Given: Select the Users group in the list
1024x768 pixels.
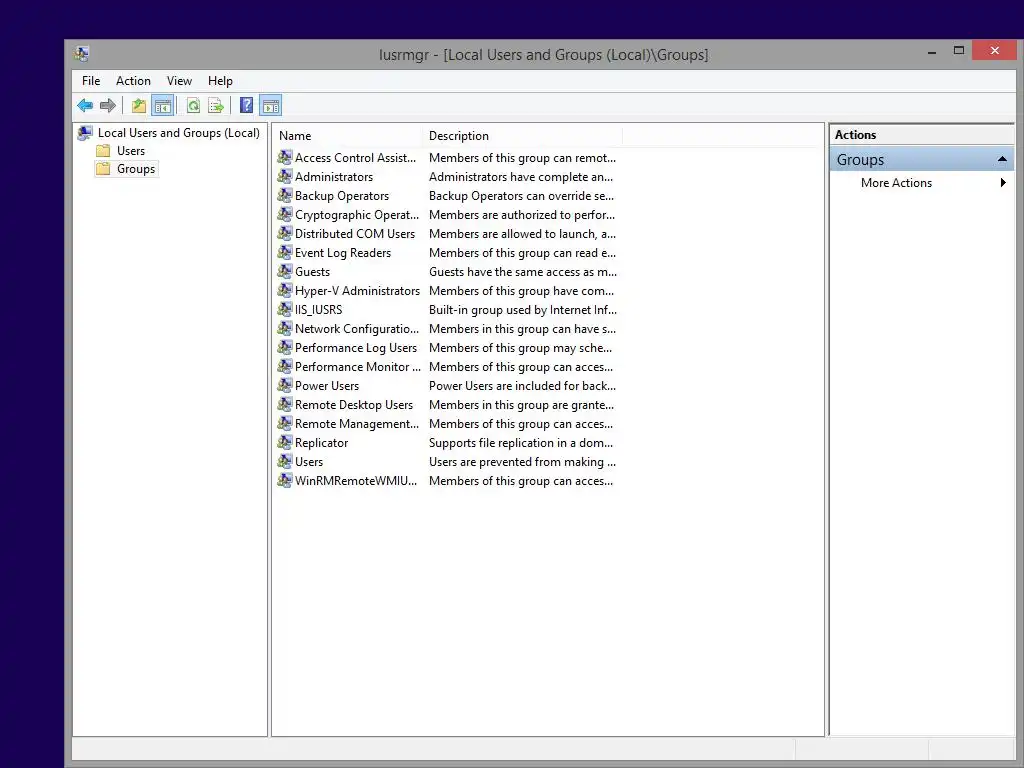Looking at the screenshot, I should (x=309, y=462).
